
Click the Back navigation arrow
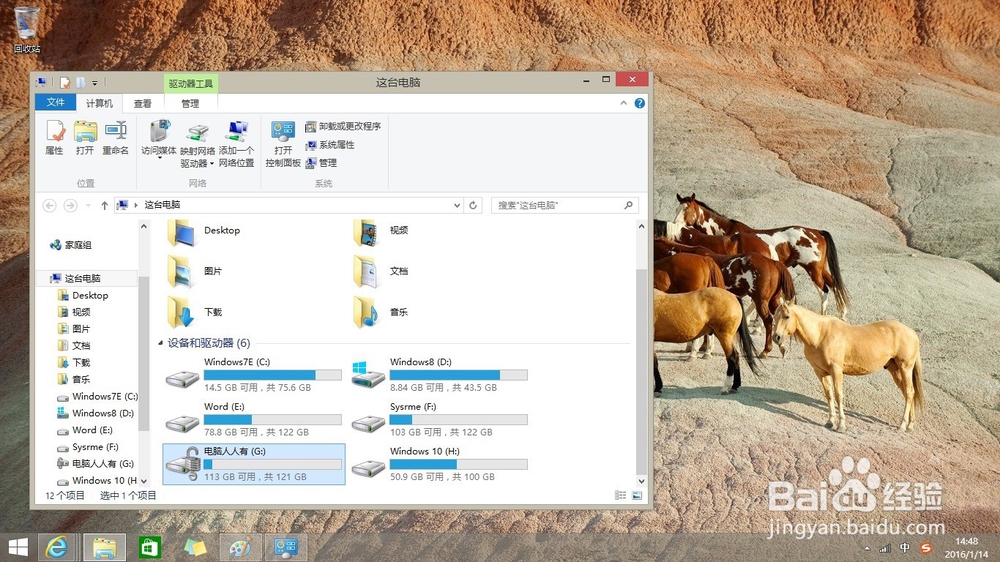click(x=49, y=205)
